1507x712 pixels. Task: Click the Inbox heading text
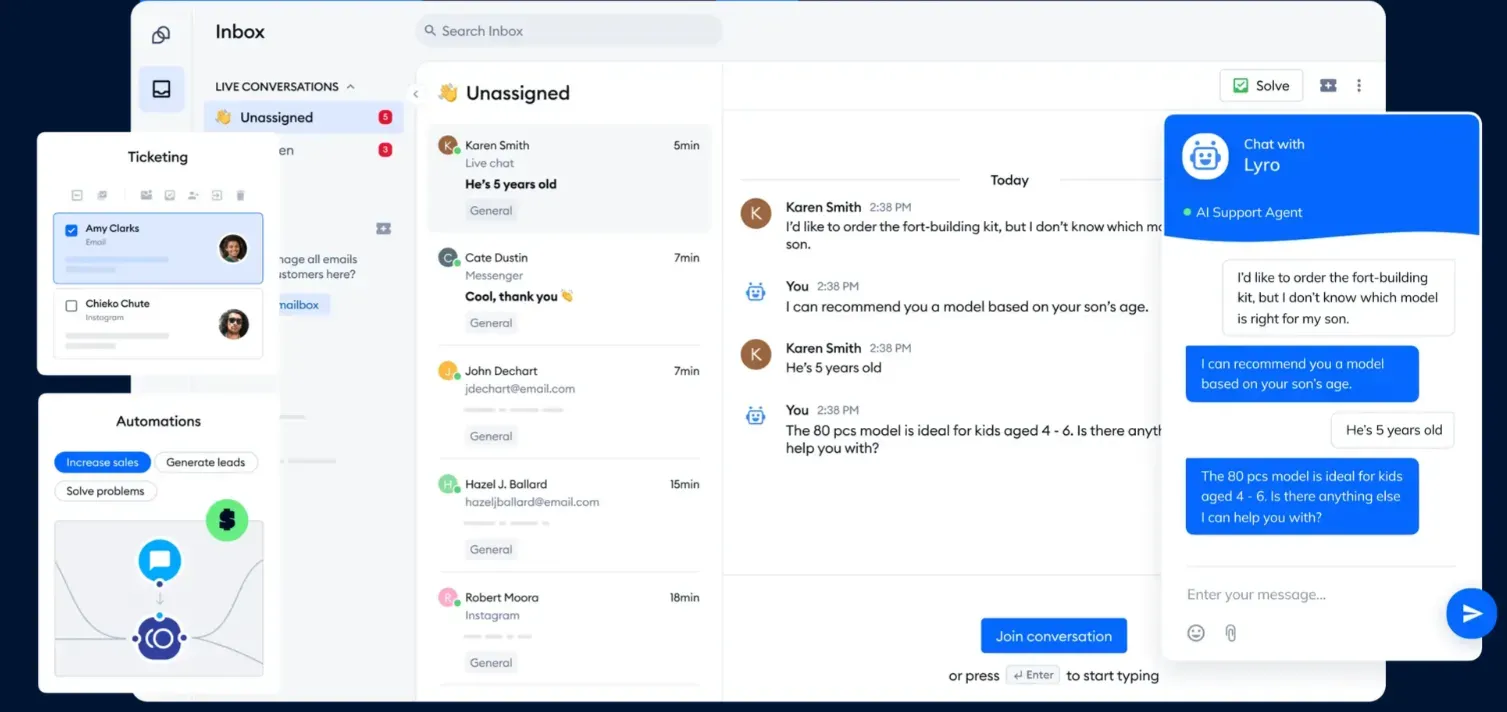[x=240, y=32]
